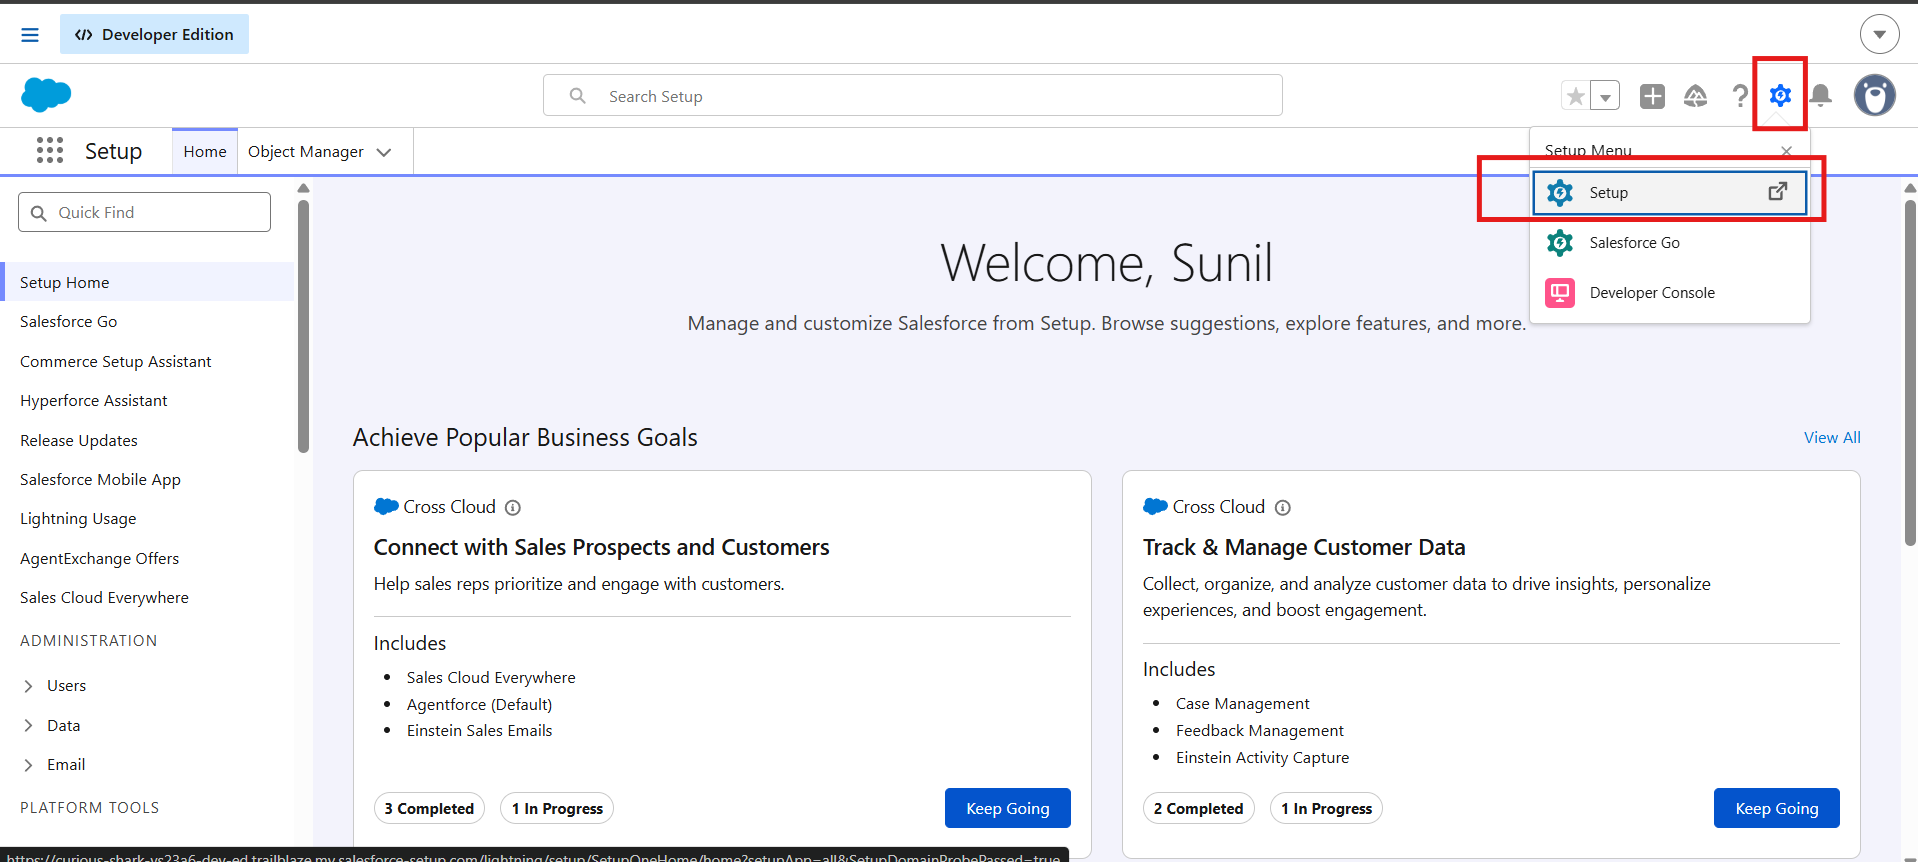Viewport: 1918px width, 862px height.
Task: Switch to the Home tab
Action: pos(205,152)
